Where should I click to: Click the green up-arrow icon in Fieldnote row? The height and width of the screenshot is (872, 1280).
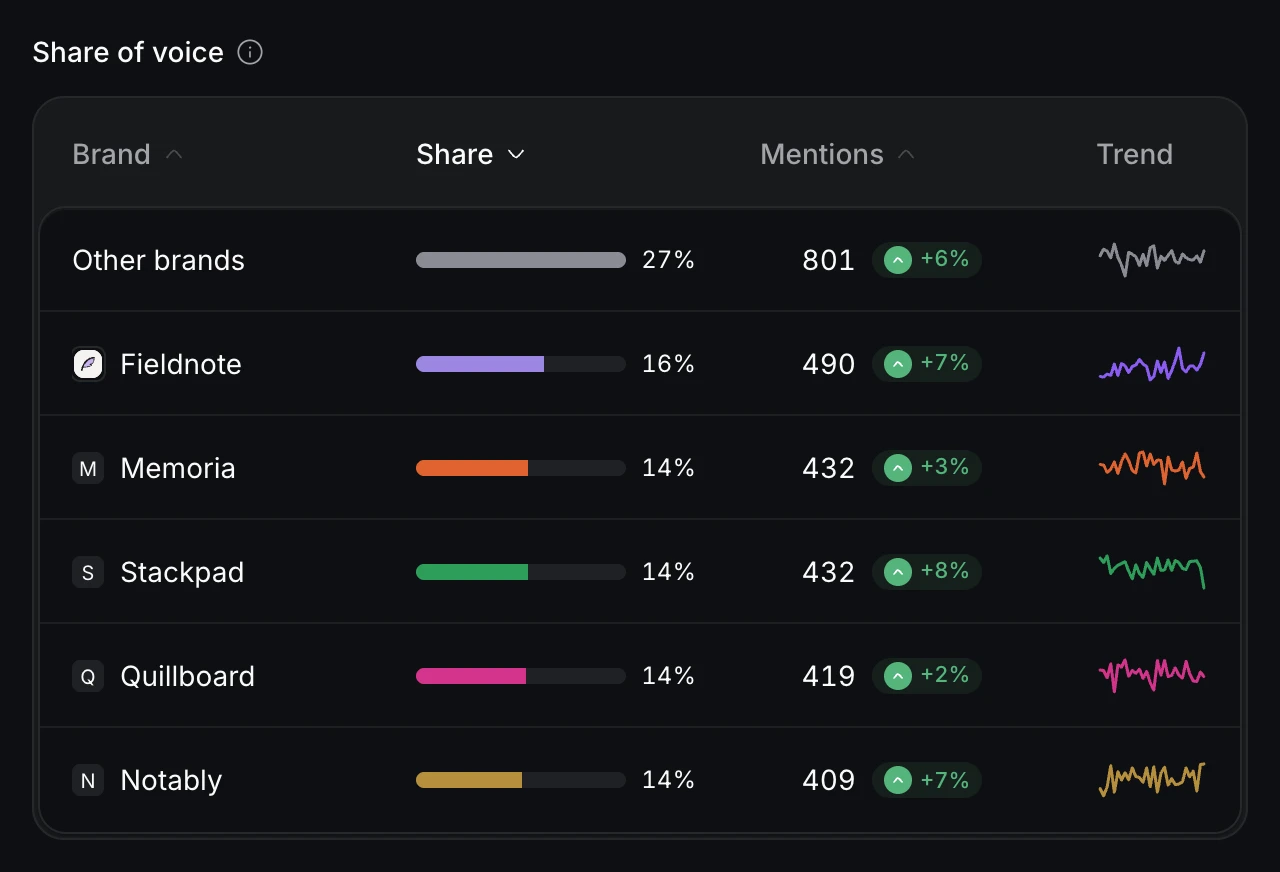click(x=898, y=364)
